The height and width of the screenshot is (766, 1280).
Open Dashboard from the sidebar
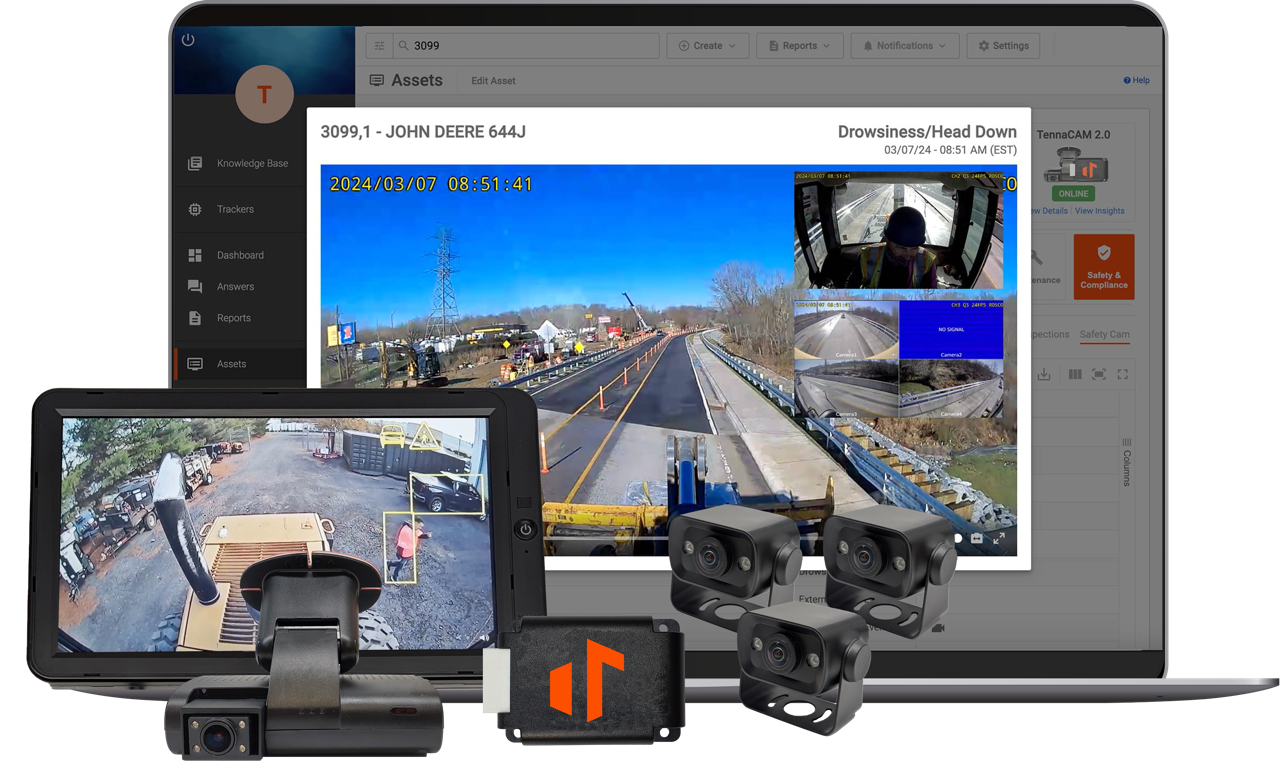tap(240, 255)
